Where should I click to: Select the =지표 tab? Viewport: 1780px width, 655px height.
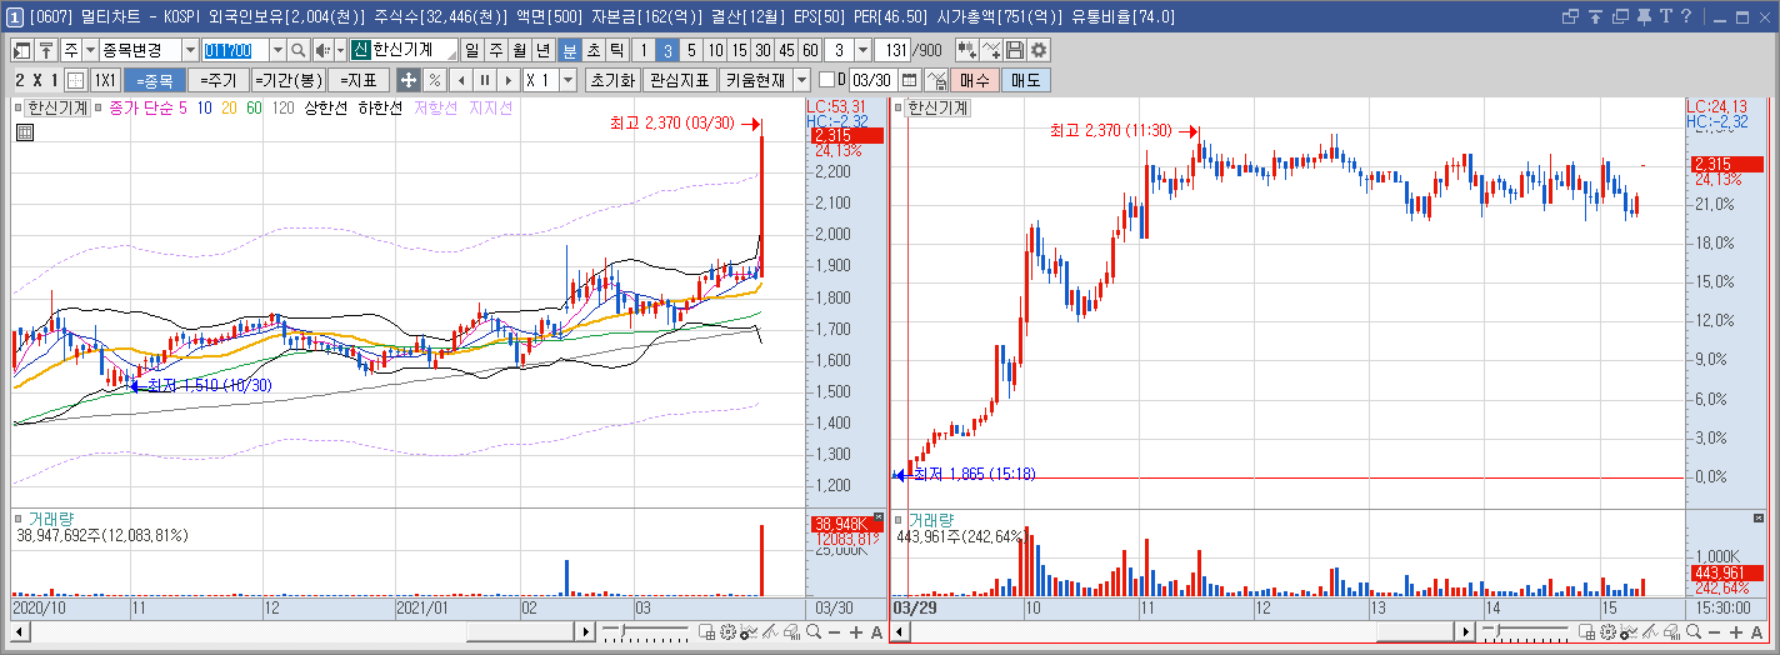358,80
